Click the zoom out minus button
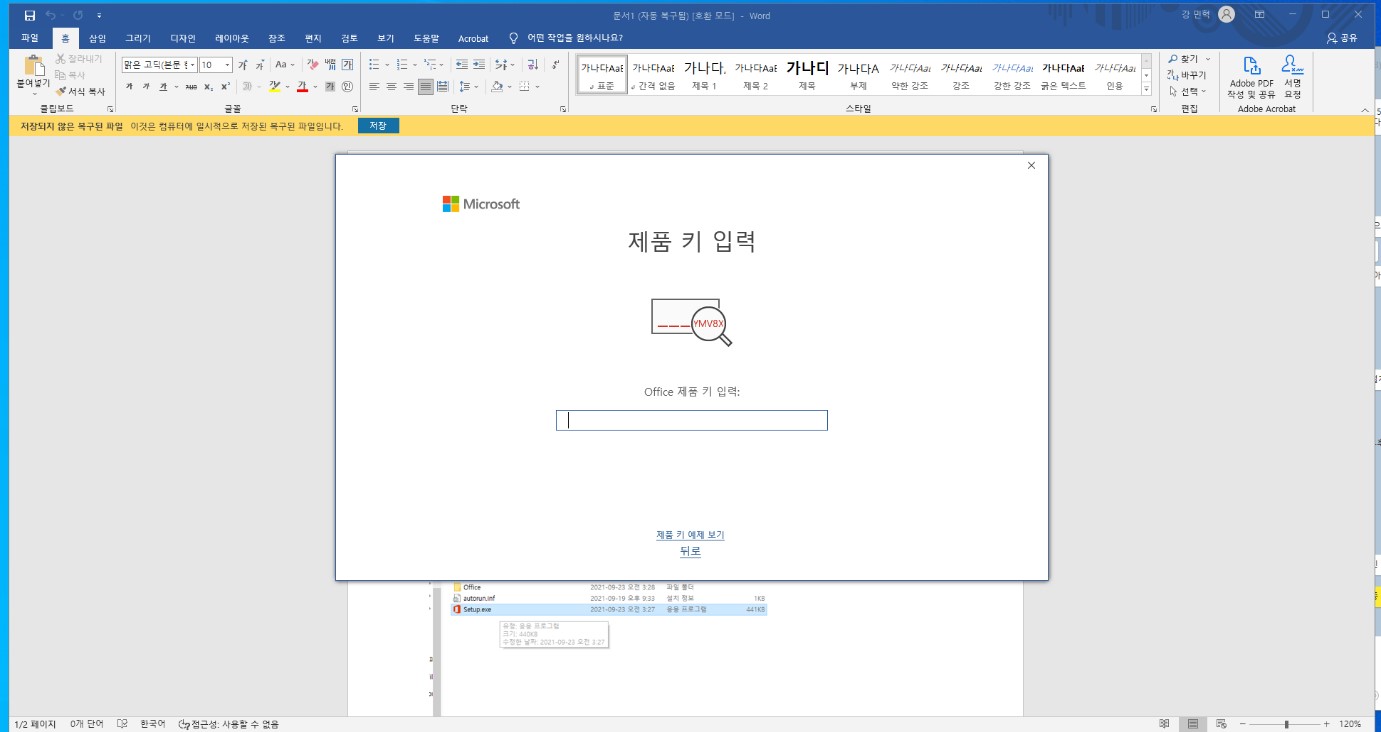 1245,723
